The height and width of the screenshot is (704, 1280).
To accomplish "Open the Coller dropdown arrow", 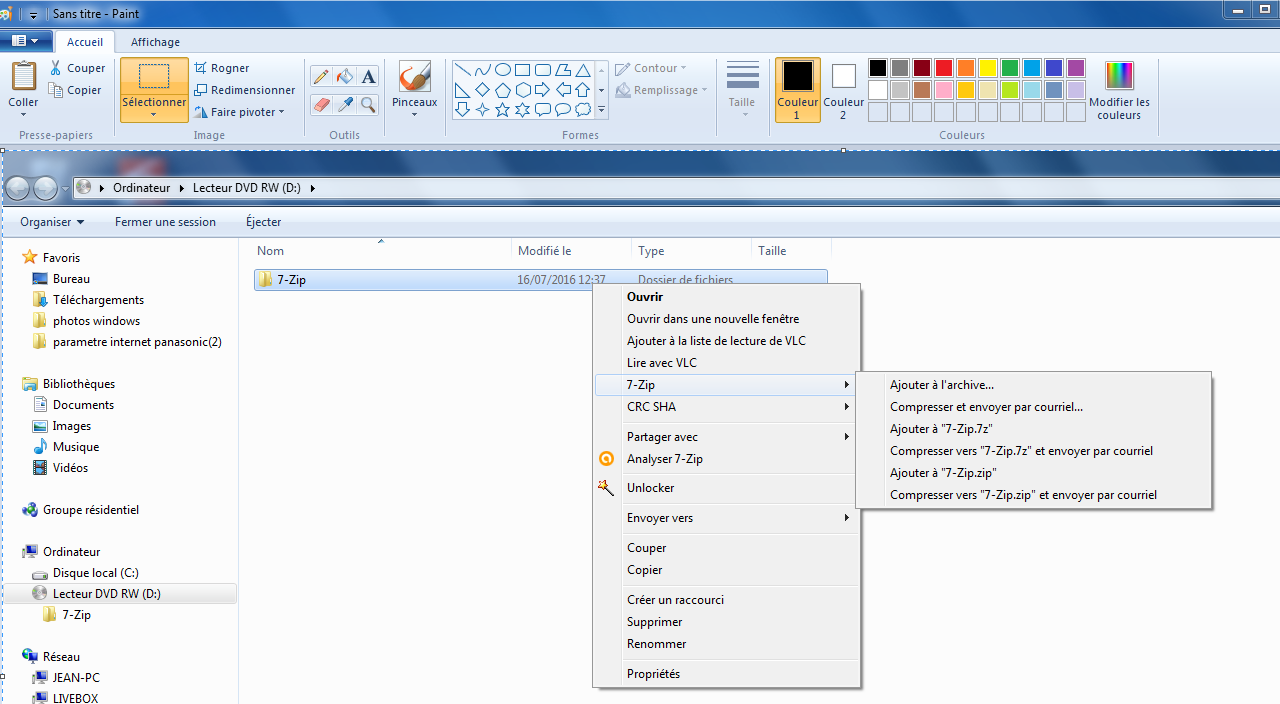I will click(x=23, y=114).
